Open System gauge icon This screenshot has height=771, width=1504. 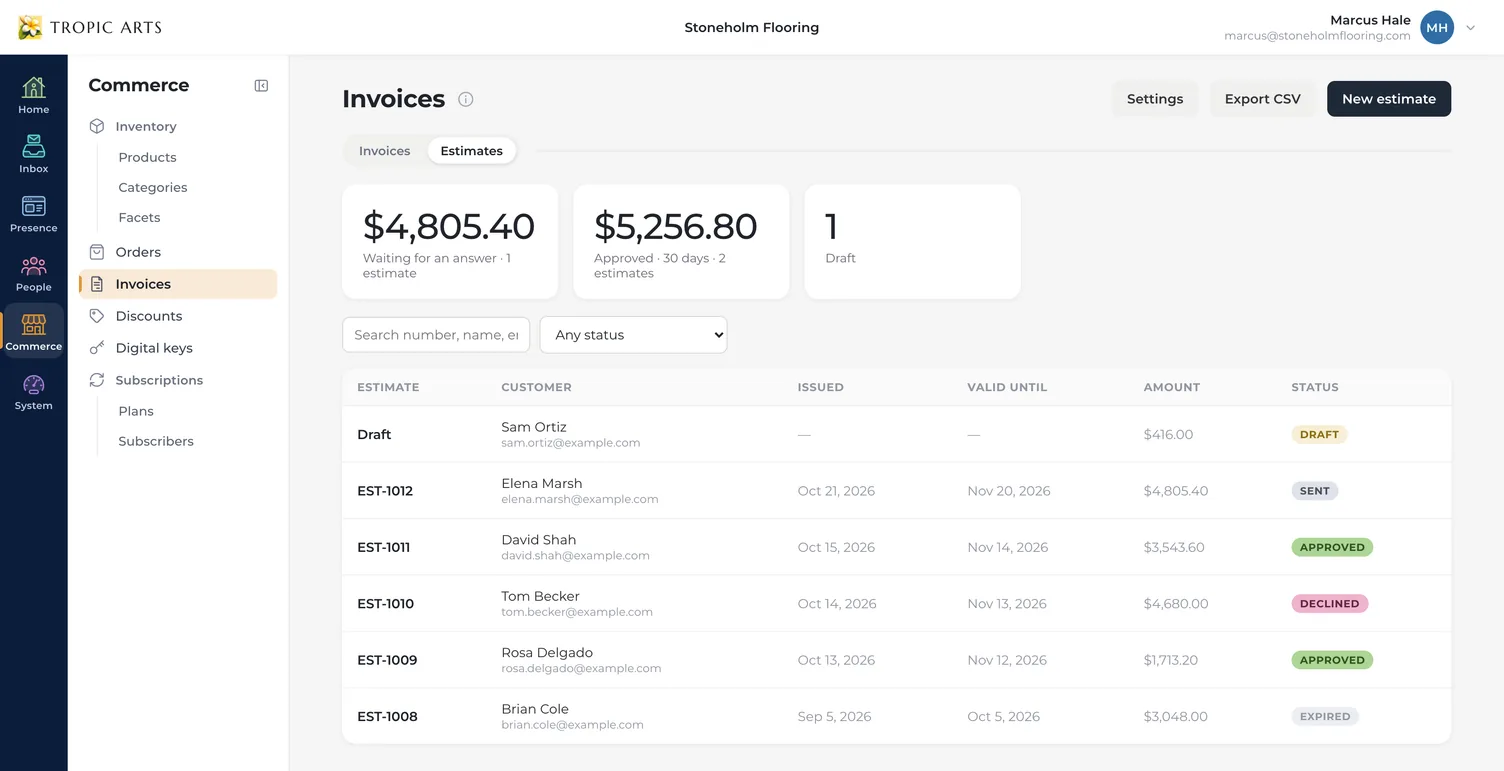(33, 392)
